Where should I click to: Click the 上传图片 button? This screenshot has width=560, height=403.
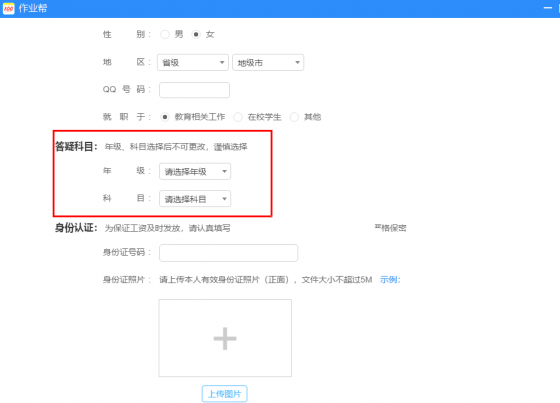(x=225, y=394)
